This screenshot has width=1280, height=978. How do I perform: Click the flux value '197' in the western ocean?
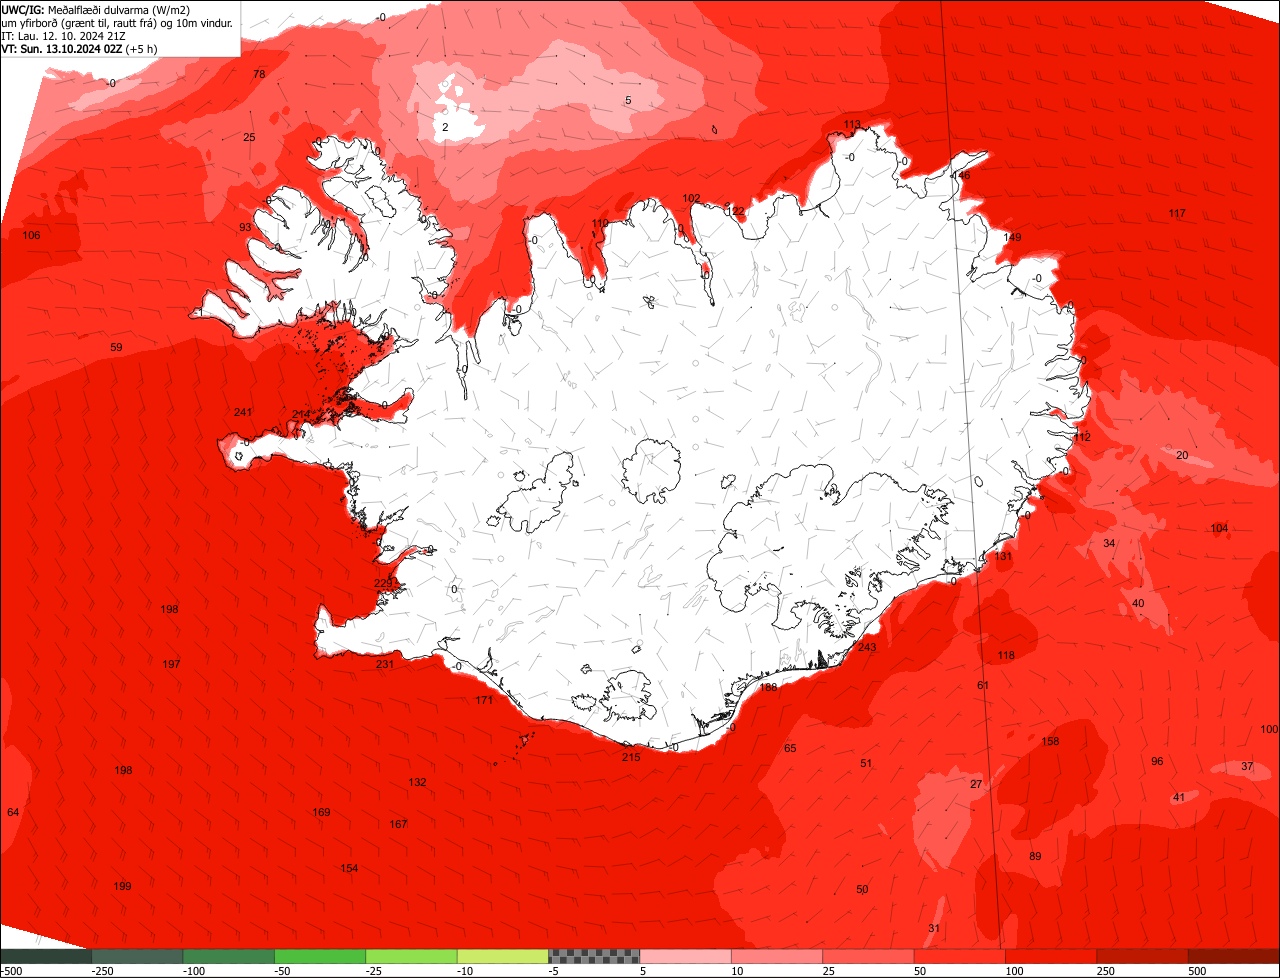click(x=171, y=664)
